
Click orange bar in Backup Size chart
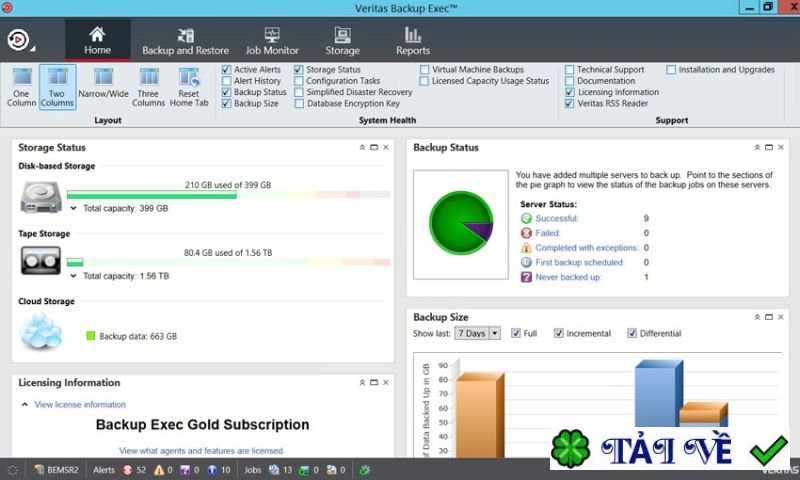click(480, 415)
